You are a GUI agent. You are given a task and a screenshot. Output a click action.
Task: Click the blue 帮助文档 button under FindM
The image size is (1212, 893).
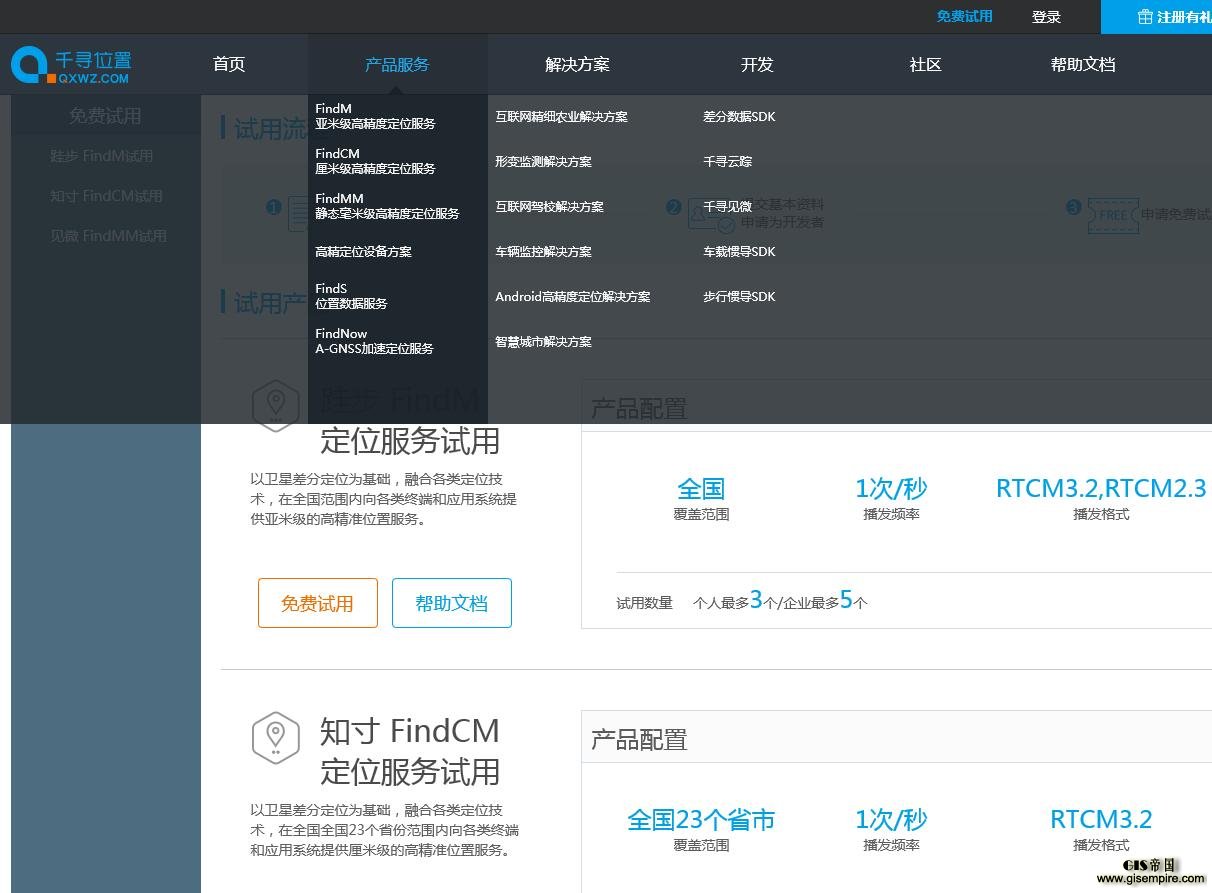click(x=451, y=603)
